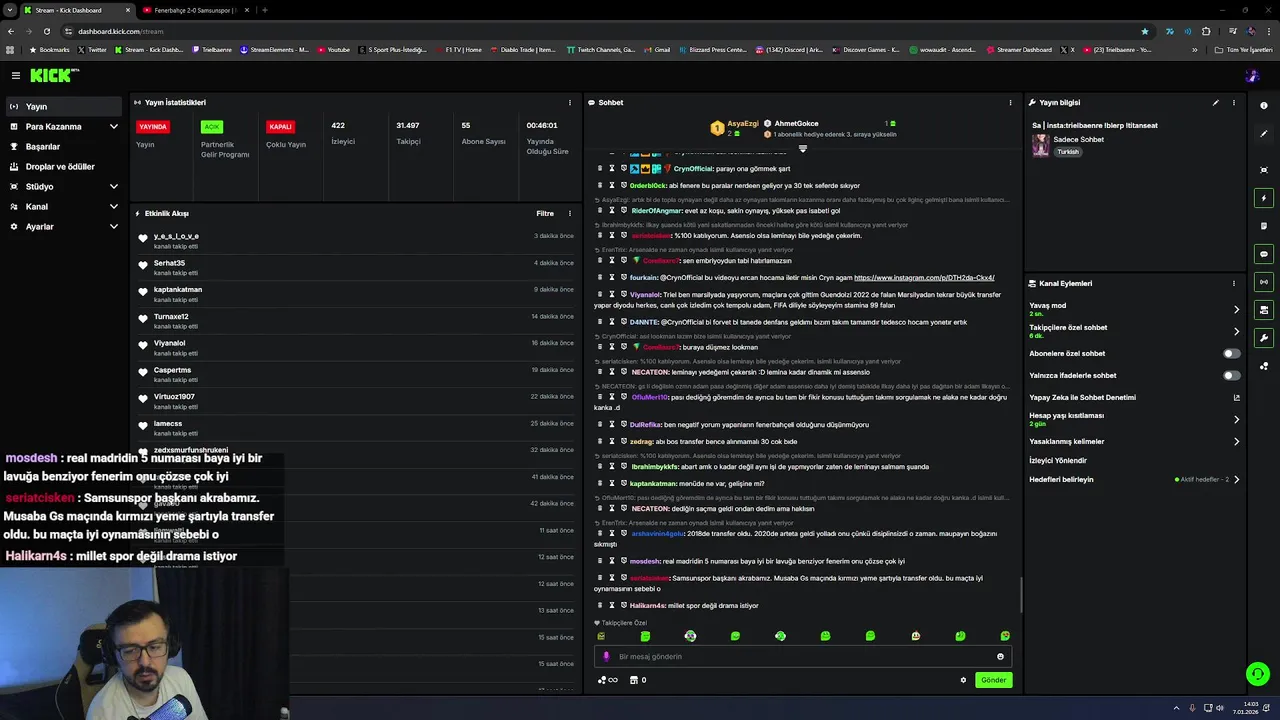Open the Streamer Dashboard bookmark
This screenshot has width=1280, height=720.
[x=1019, y=49]
